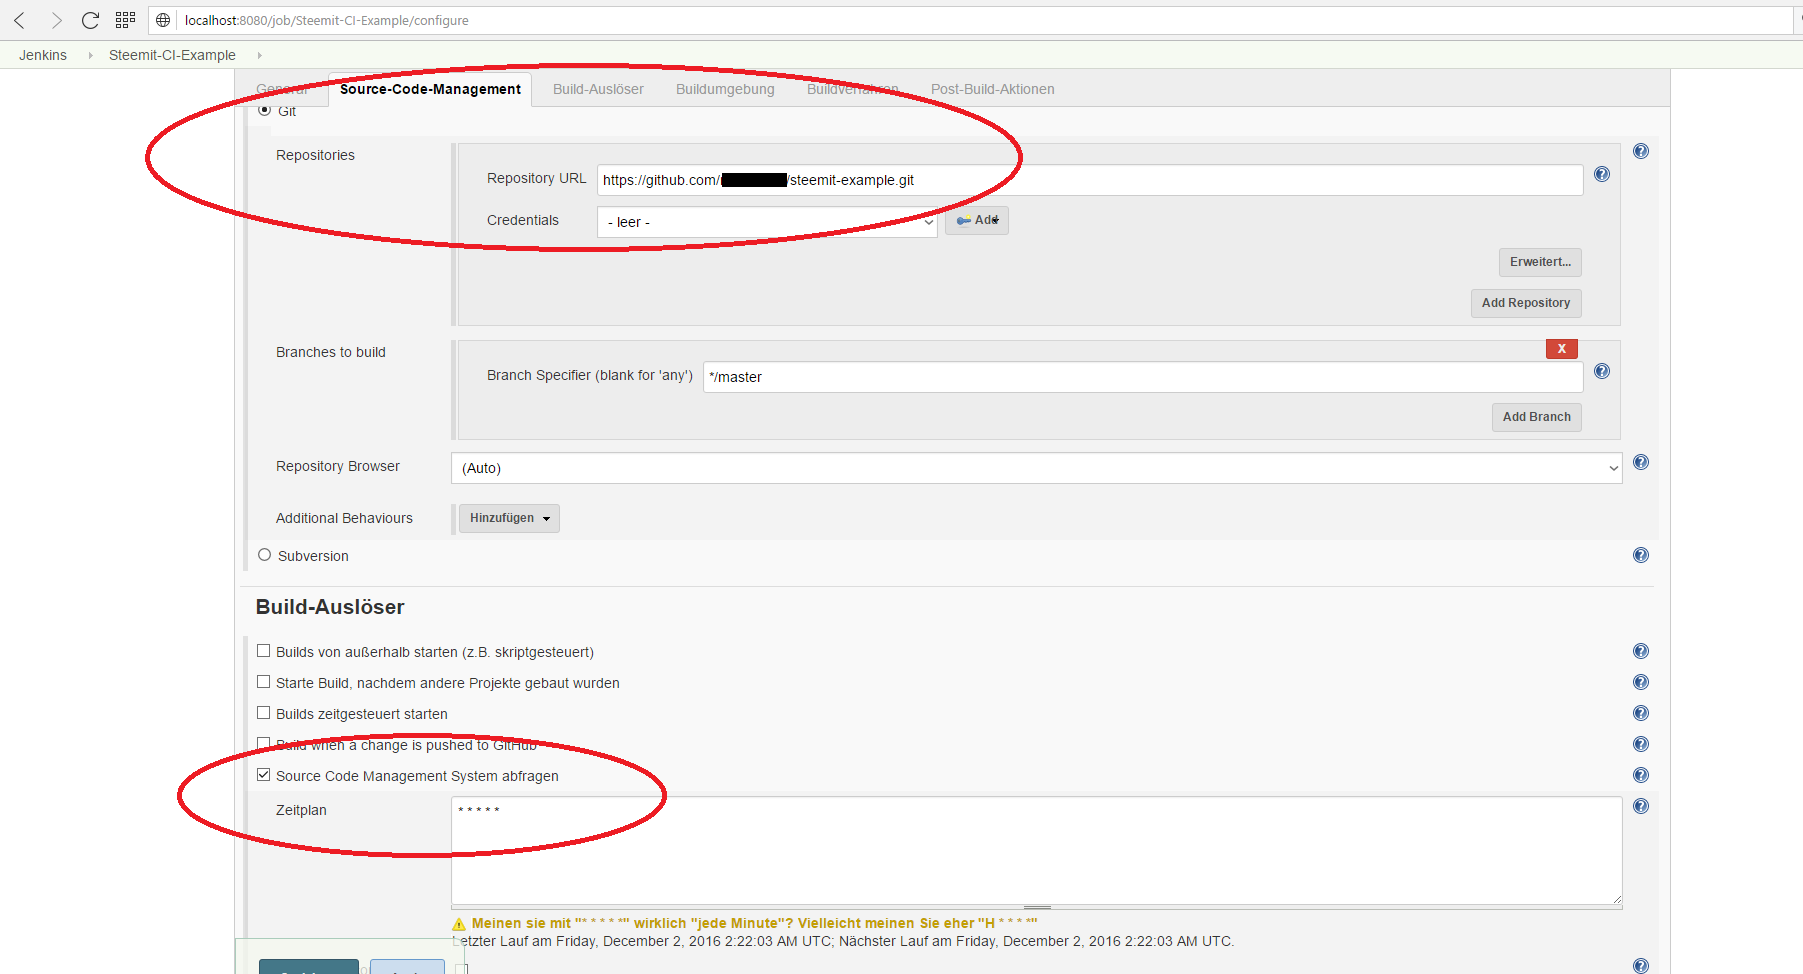Click the Add credentials button
The image size is (1803, 974).
pos(976,220)
